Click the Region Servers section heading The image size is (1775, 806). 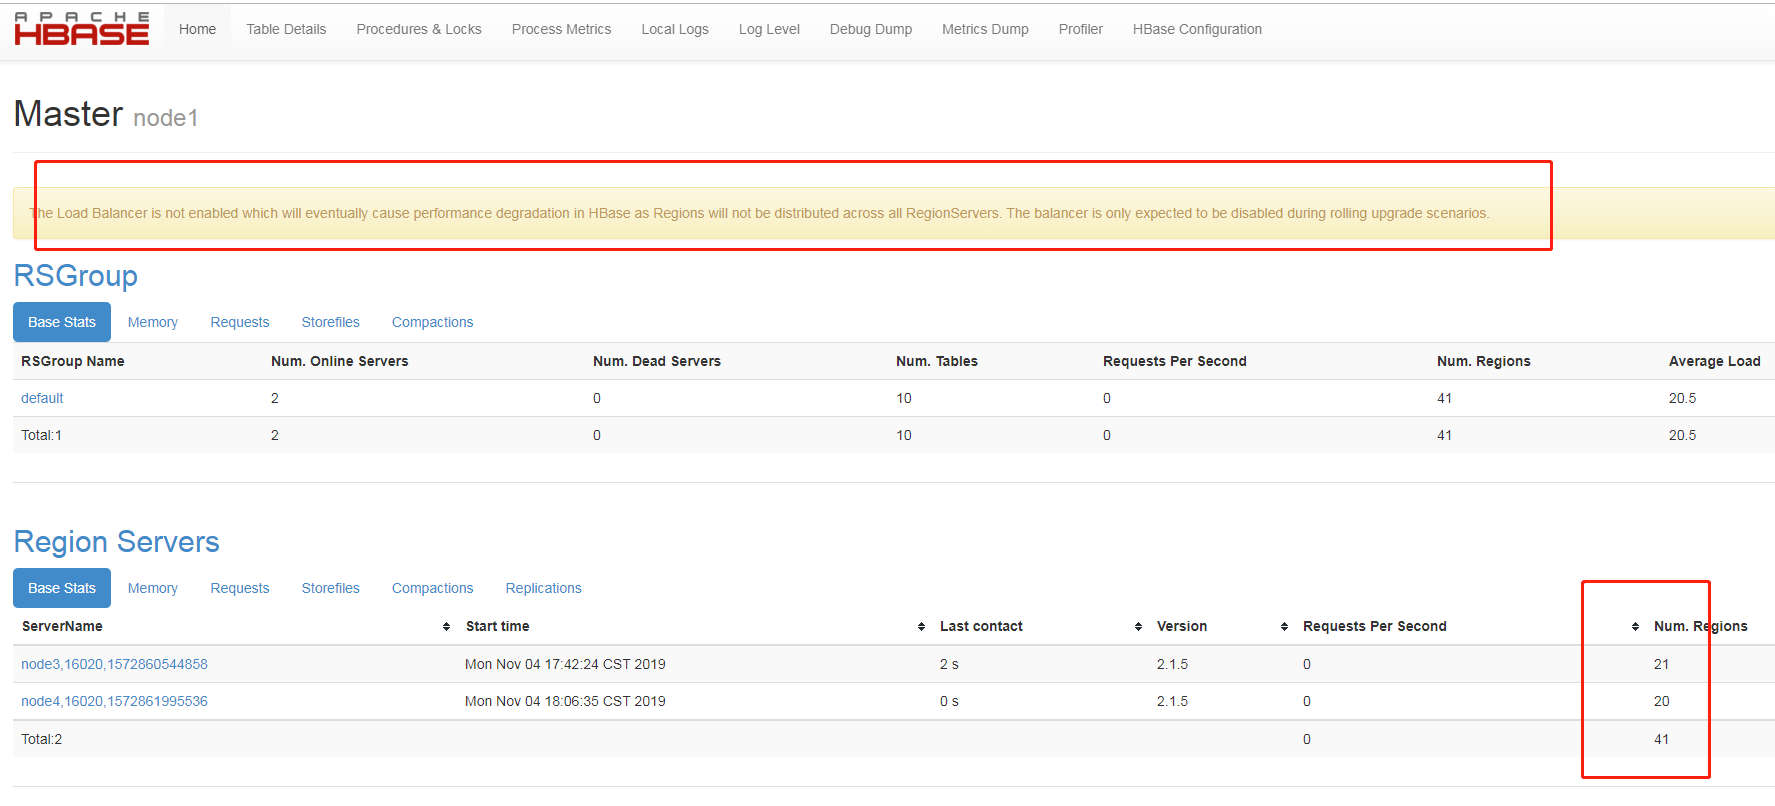(116, 541)
